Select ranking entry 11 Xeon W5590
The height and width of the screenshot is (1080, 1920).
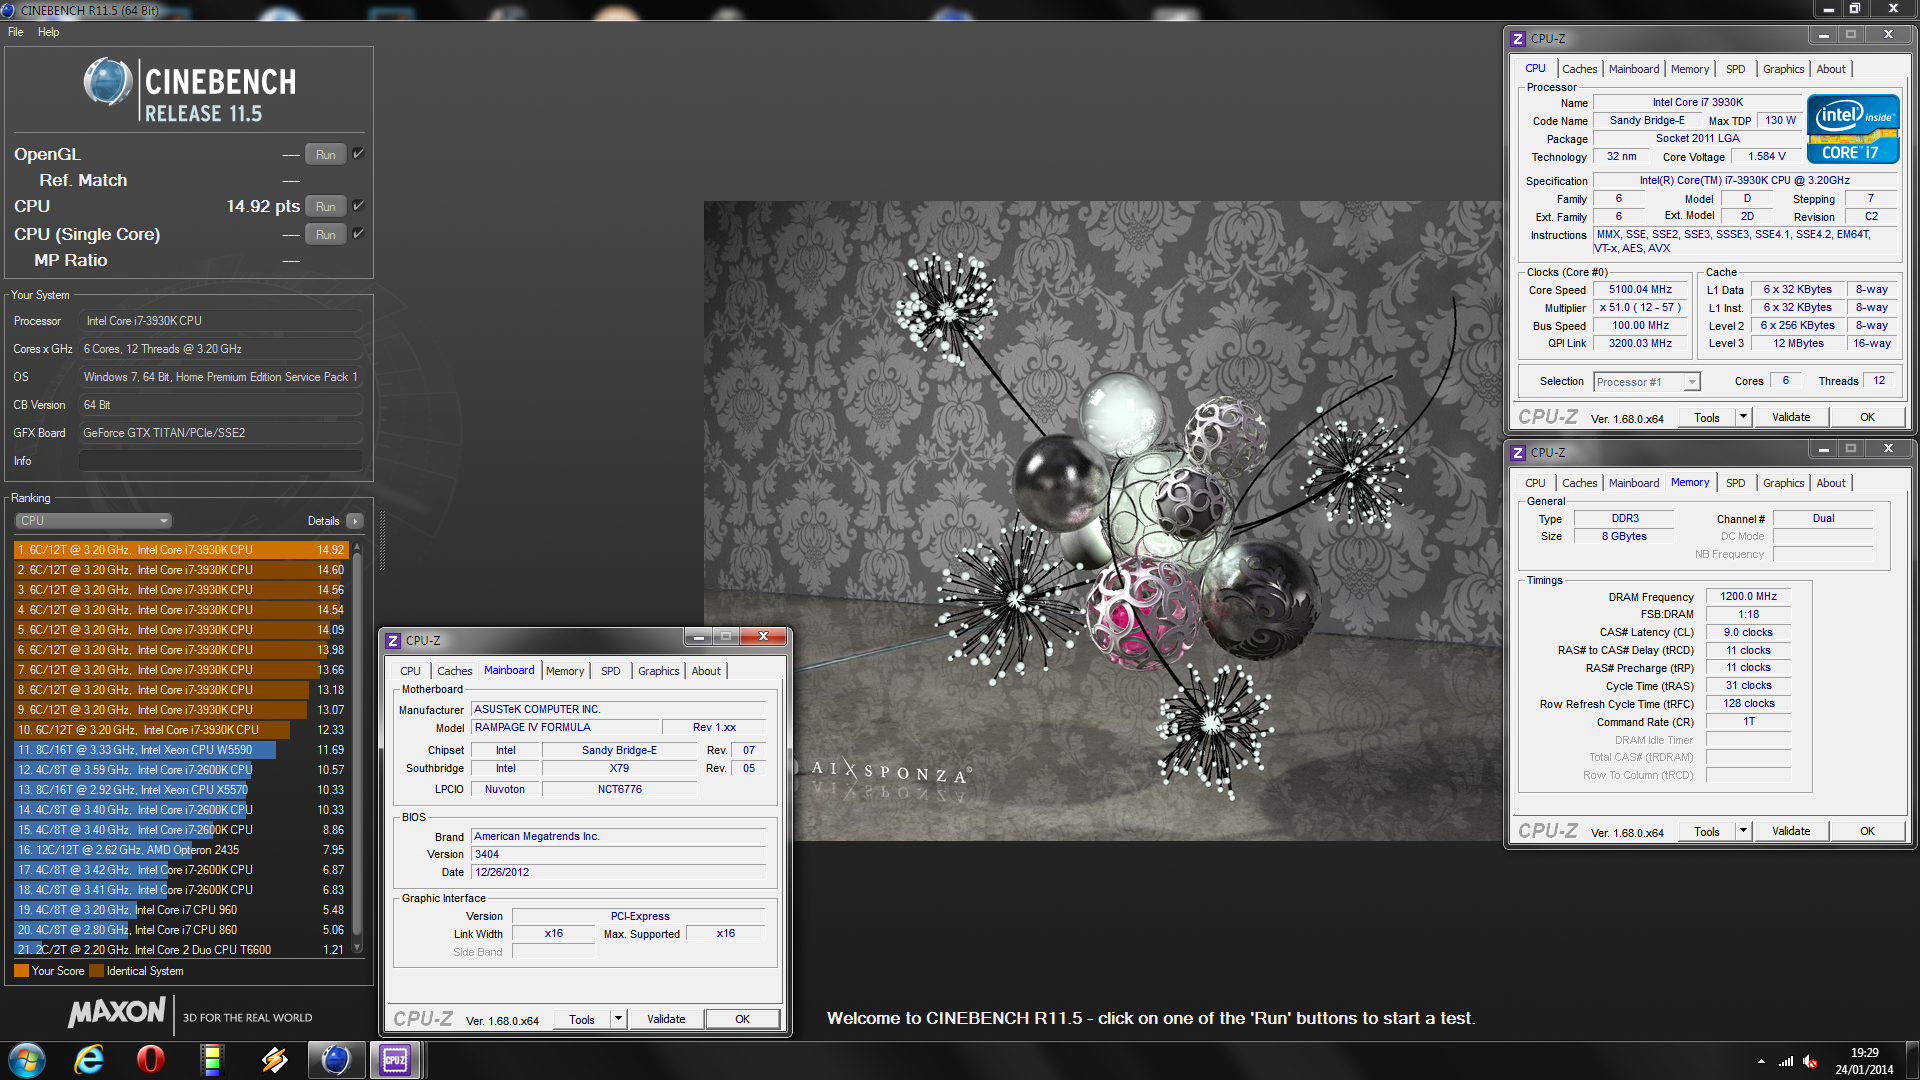[181, 750]
